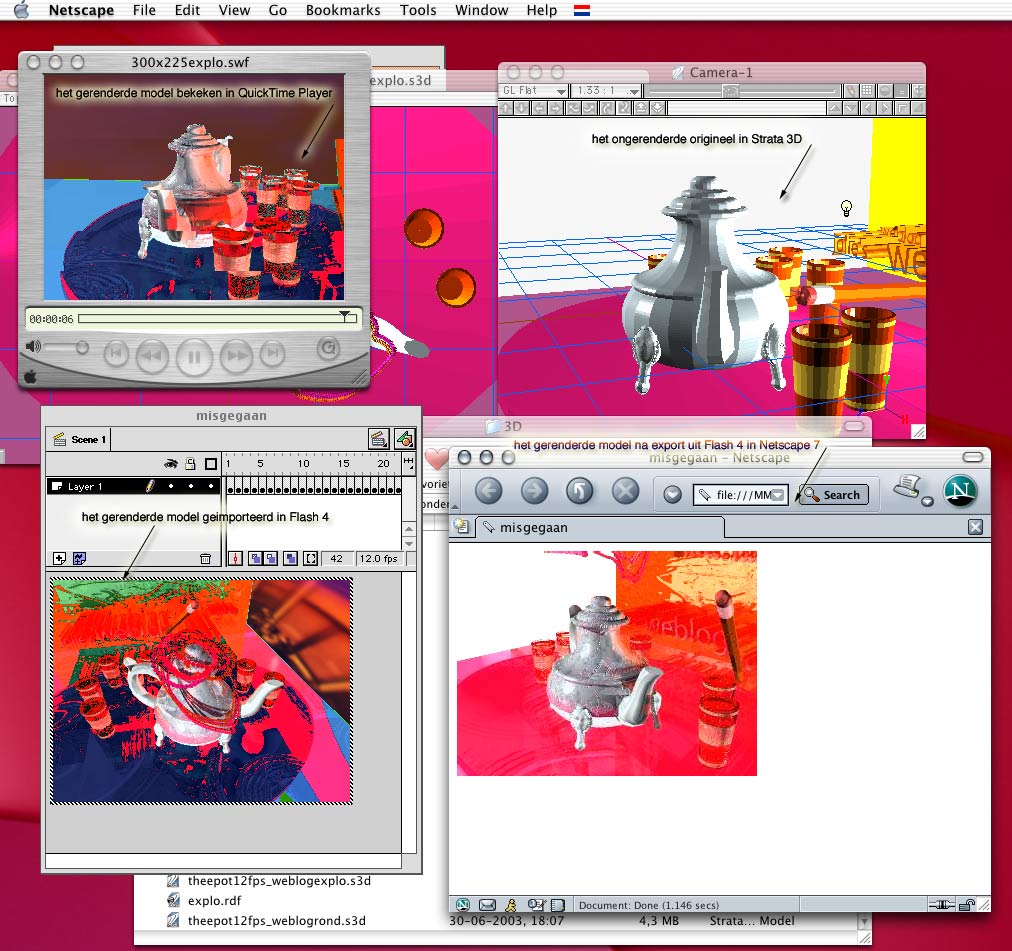Open the Edit Scene clapperboard dropdown in Flash
The width and height of the screenshot is (1012, 951).
(x=379, y=439)
